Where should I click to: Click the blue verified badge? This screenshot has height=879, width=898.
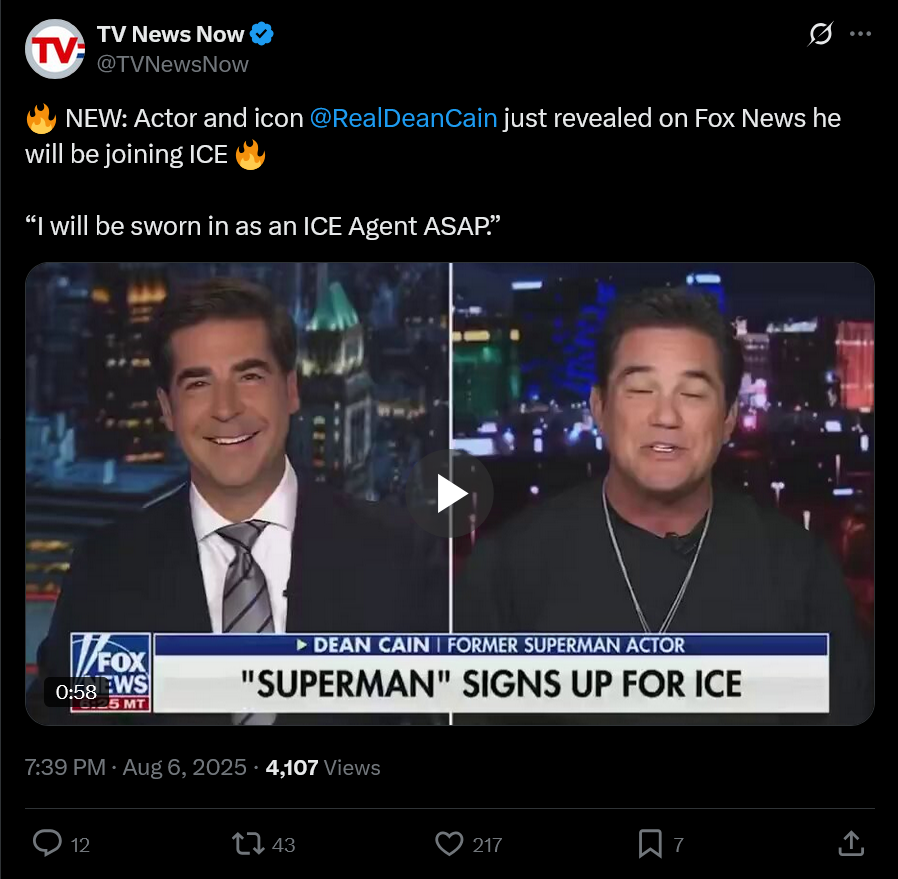[262, 34]
